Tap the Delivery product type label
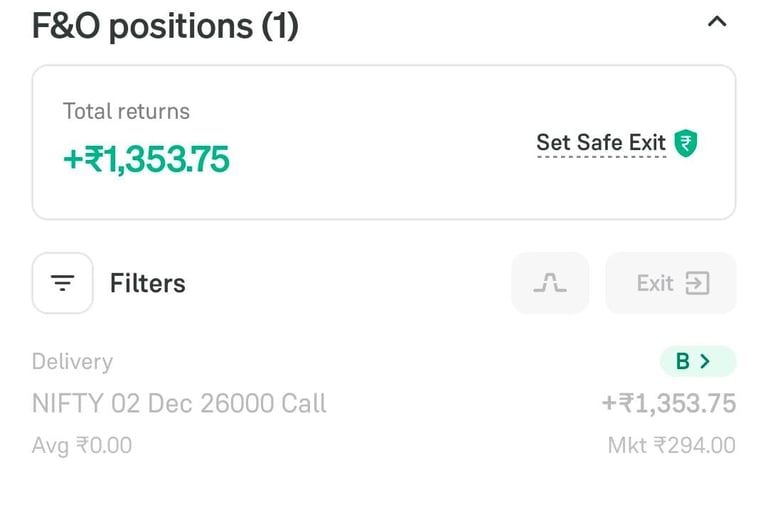This screenshot has width=768, height=506. point(72,361)
